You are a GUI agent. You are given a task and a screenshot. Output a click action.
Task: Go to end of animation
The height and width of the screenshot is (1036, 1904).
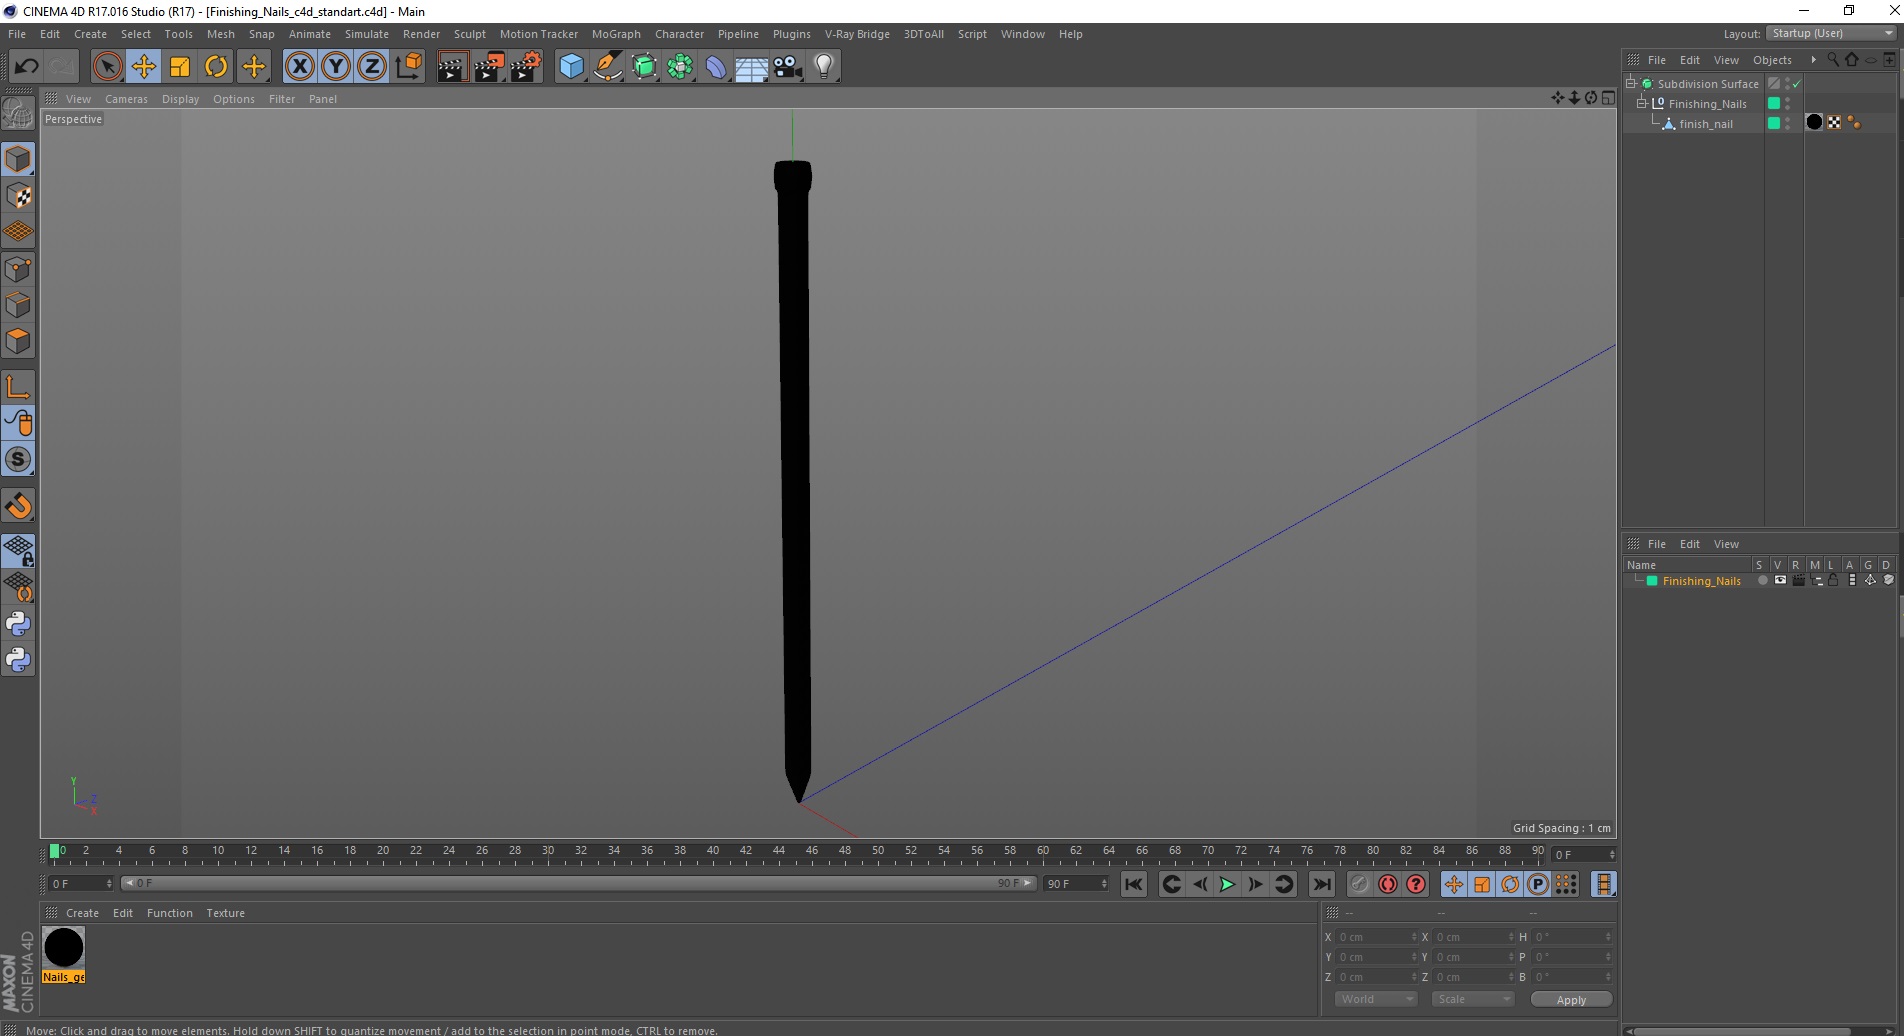1322,884
